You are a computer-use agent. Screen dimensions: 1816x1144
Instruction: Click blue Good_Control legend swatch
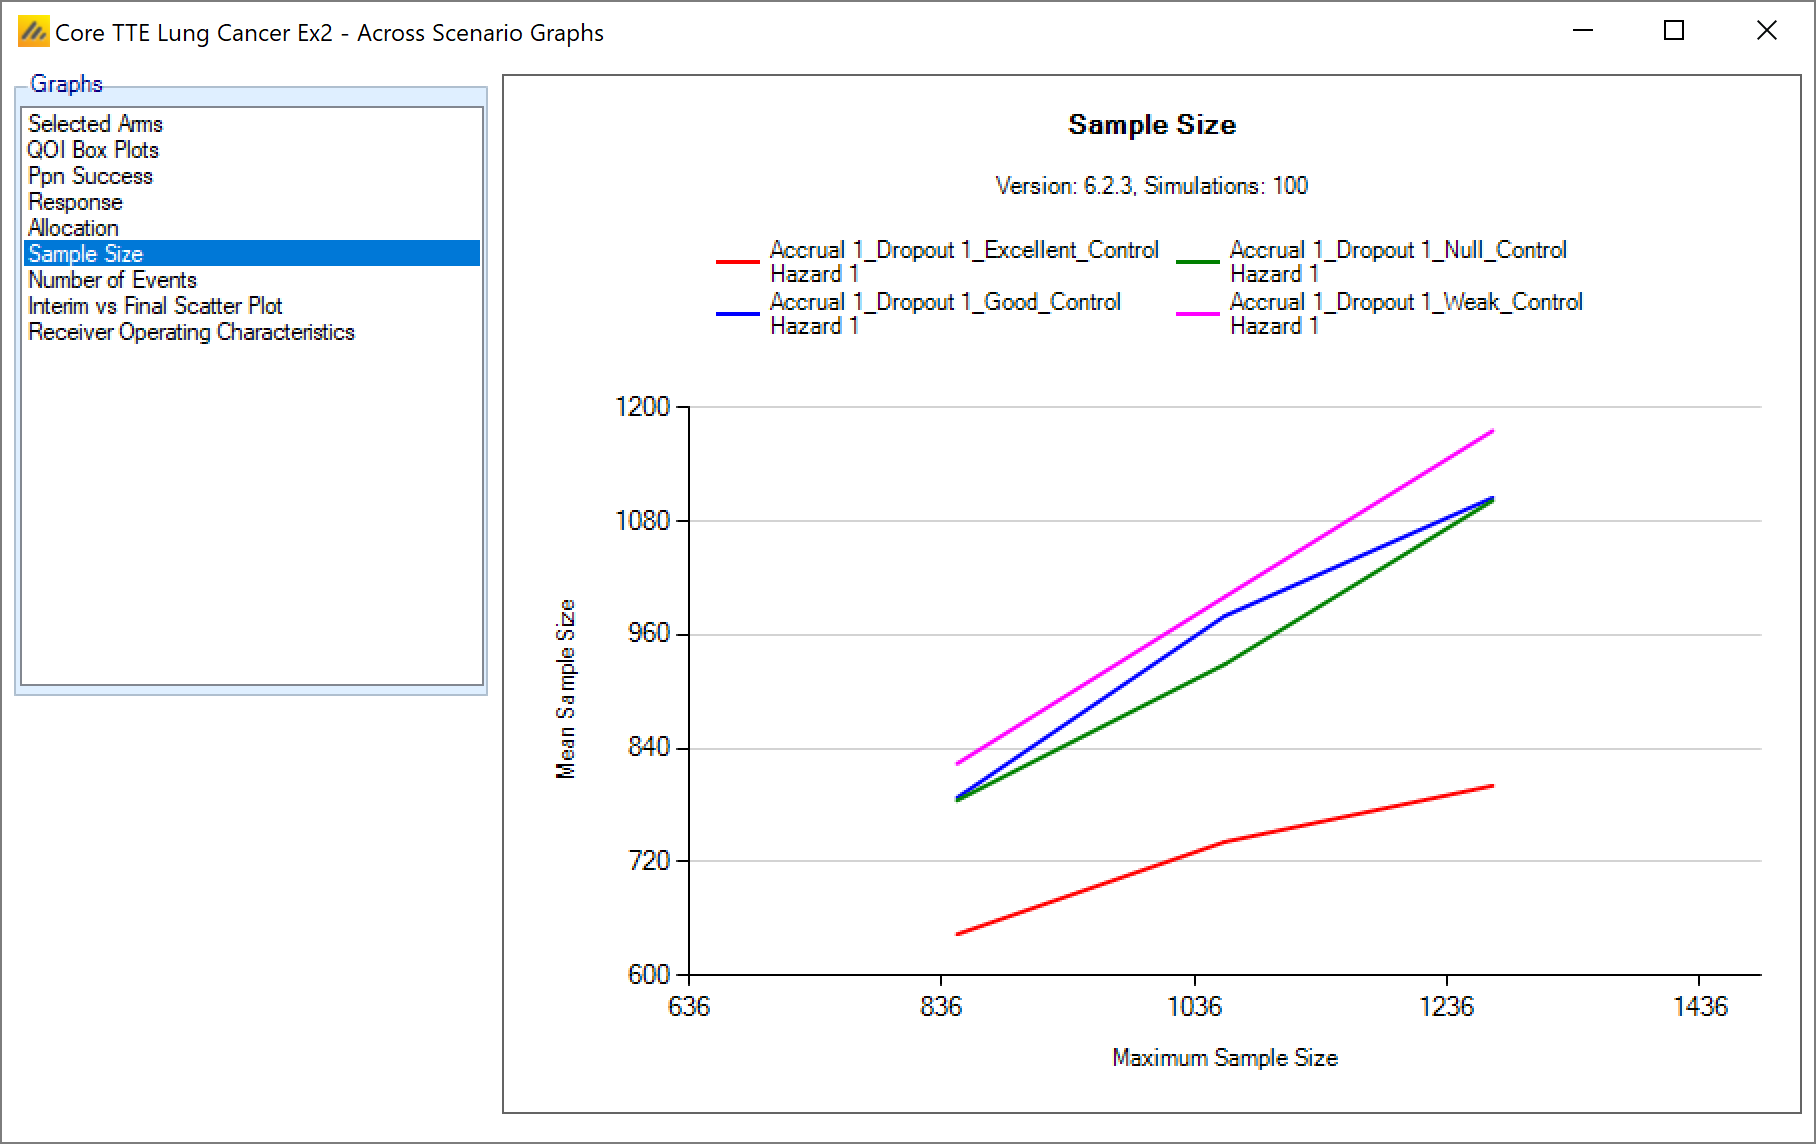click(738, 314)
